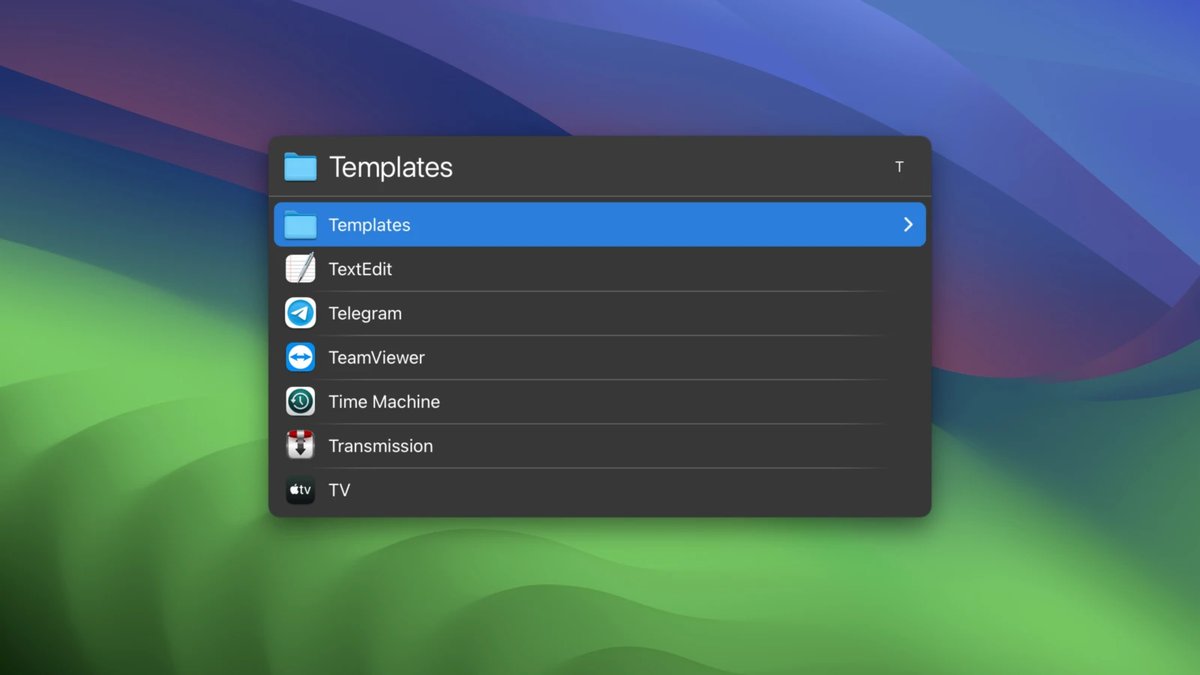Open the highlighted Templates result
The height and width of the screenshot is (675, 1200).
pos(370,224)
